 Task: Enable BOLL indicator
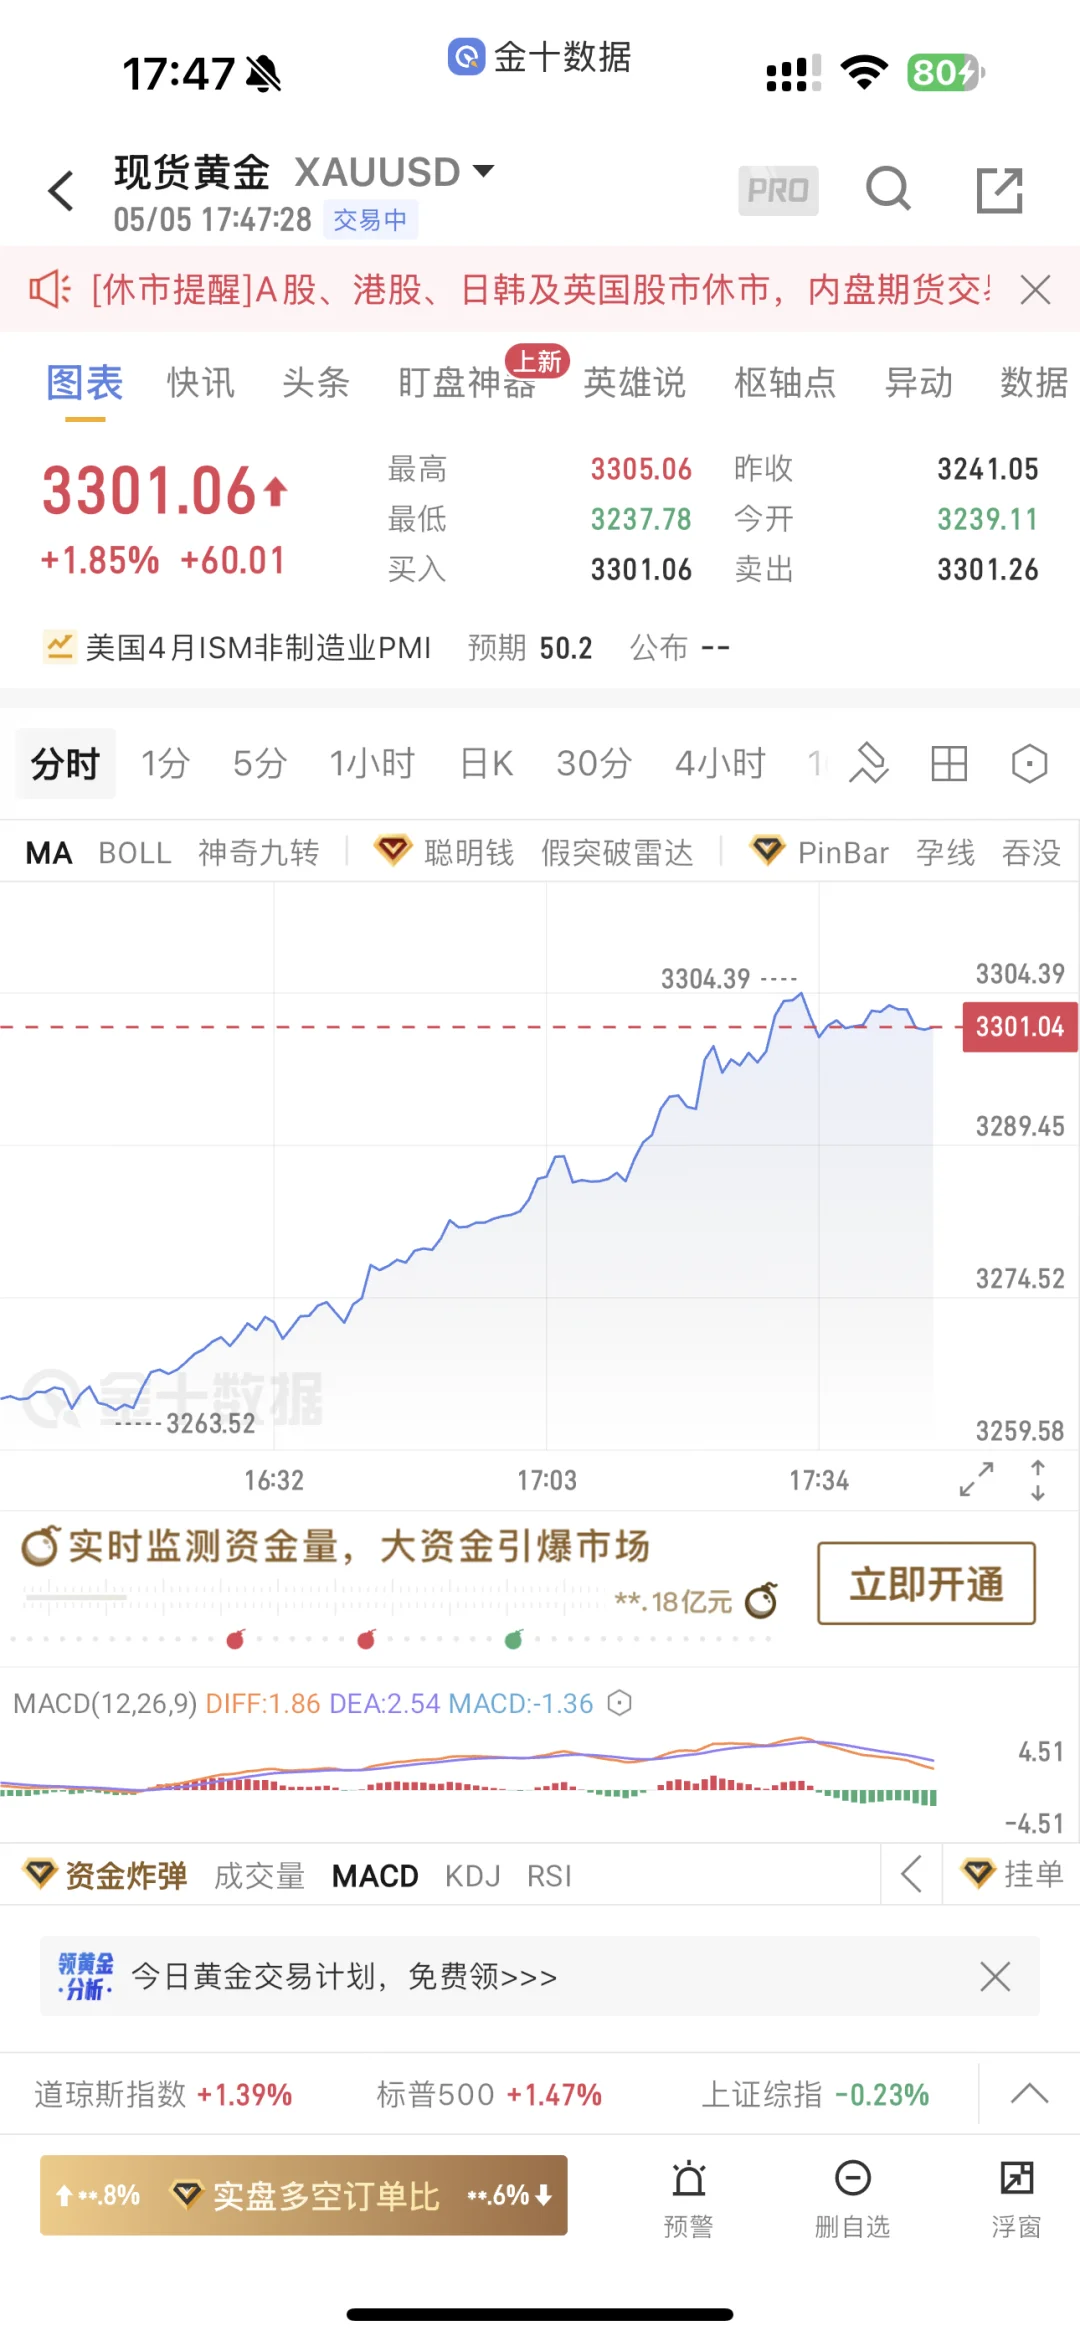coord(135,853)
